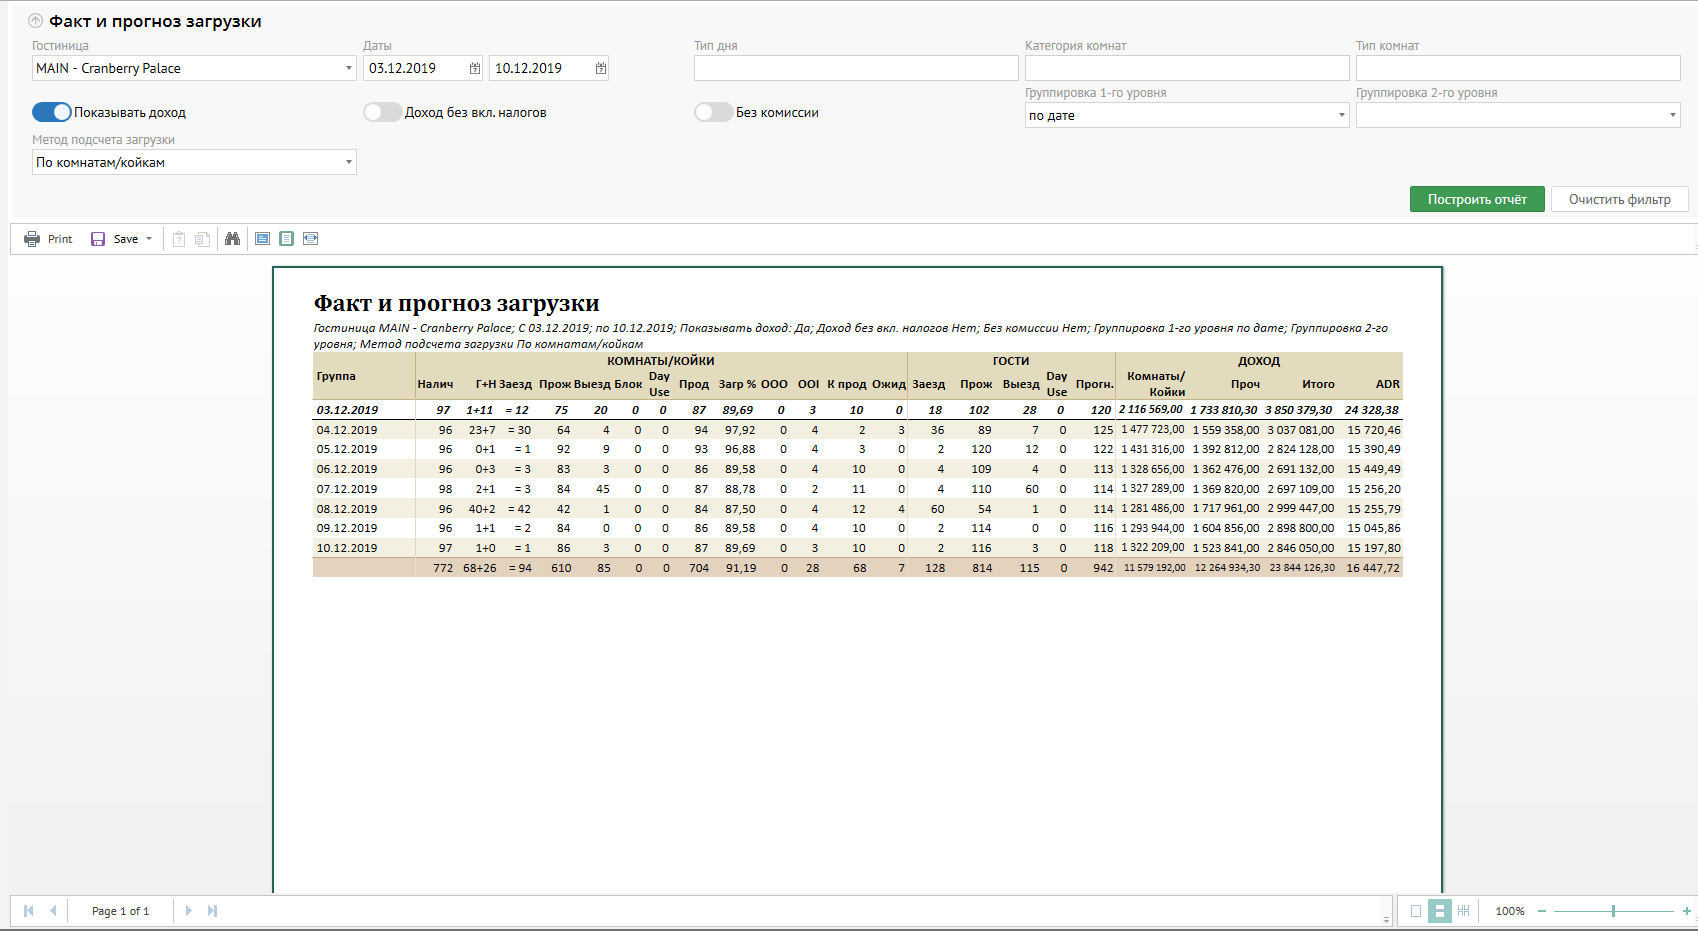Open the find binoculars tool
The width and height of the screenshot is (1698, 931).
point(232,239)
